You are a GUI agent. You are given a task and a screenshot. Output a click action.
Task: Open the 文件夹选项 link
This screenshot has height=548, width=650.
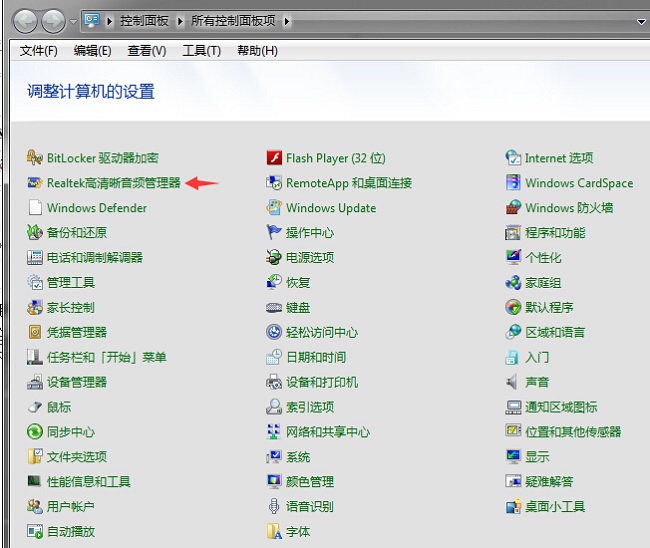pos(77,456)
